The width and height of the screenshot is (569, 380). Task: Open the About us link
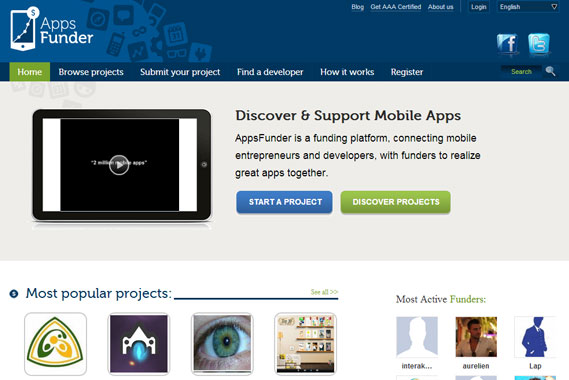441,7
